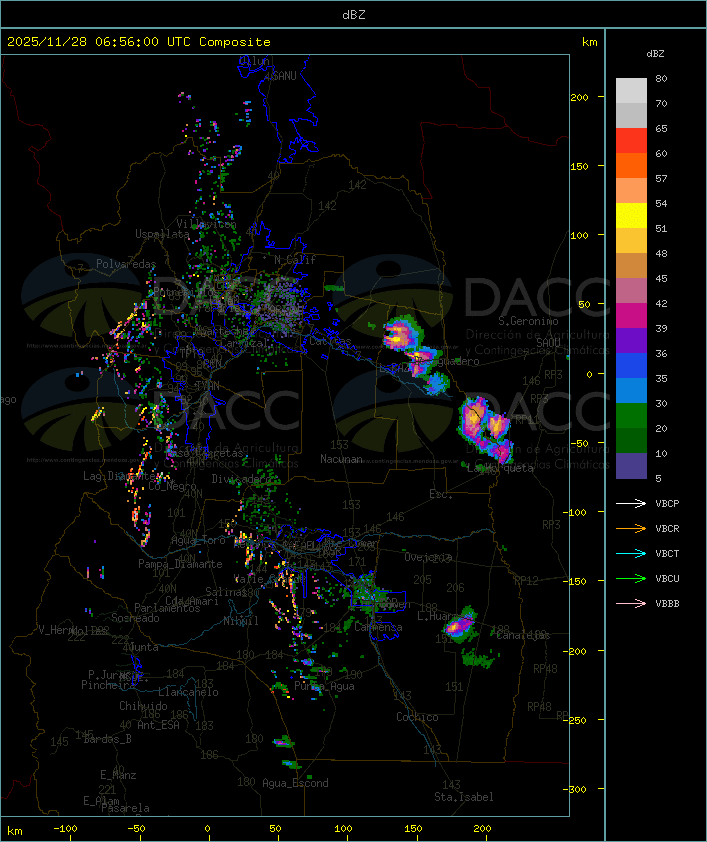The height and width of the screenshot is (842, 707).
Task: Click the Polvaredas place label
Action: 126,264
